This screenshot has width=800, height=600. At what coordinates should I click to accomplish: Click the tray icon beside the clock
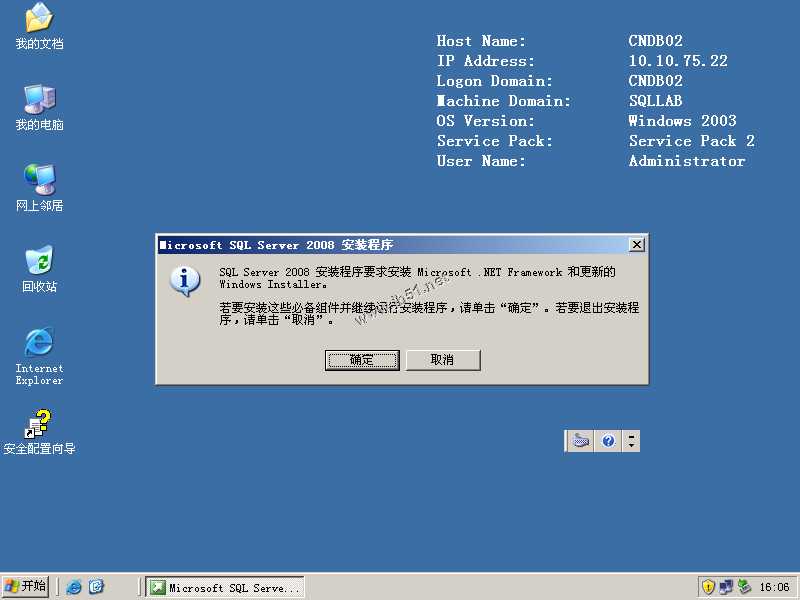coord(744,587)
